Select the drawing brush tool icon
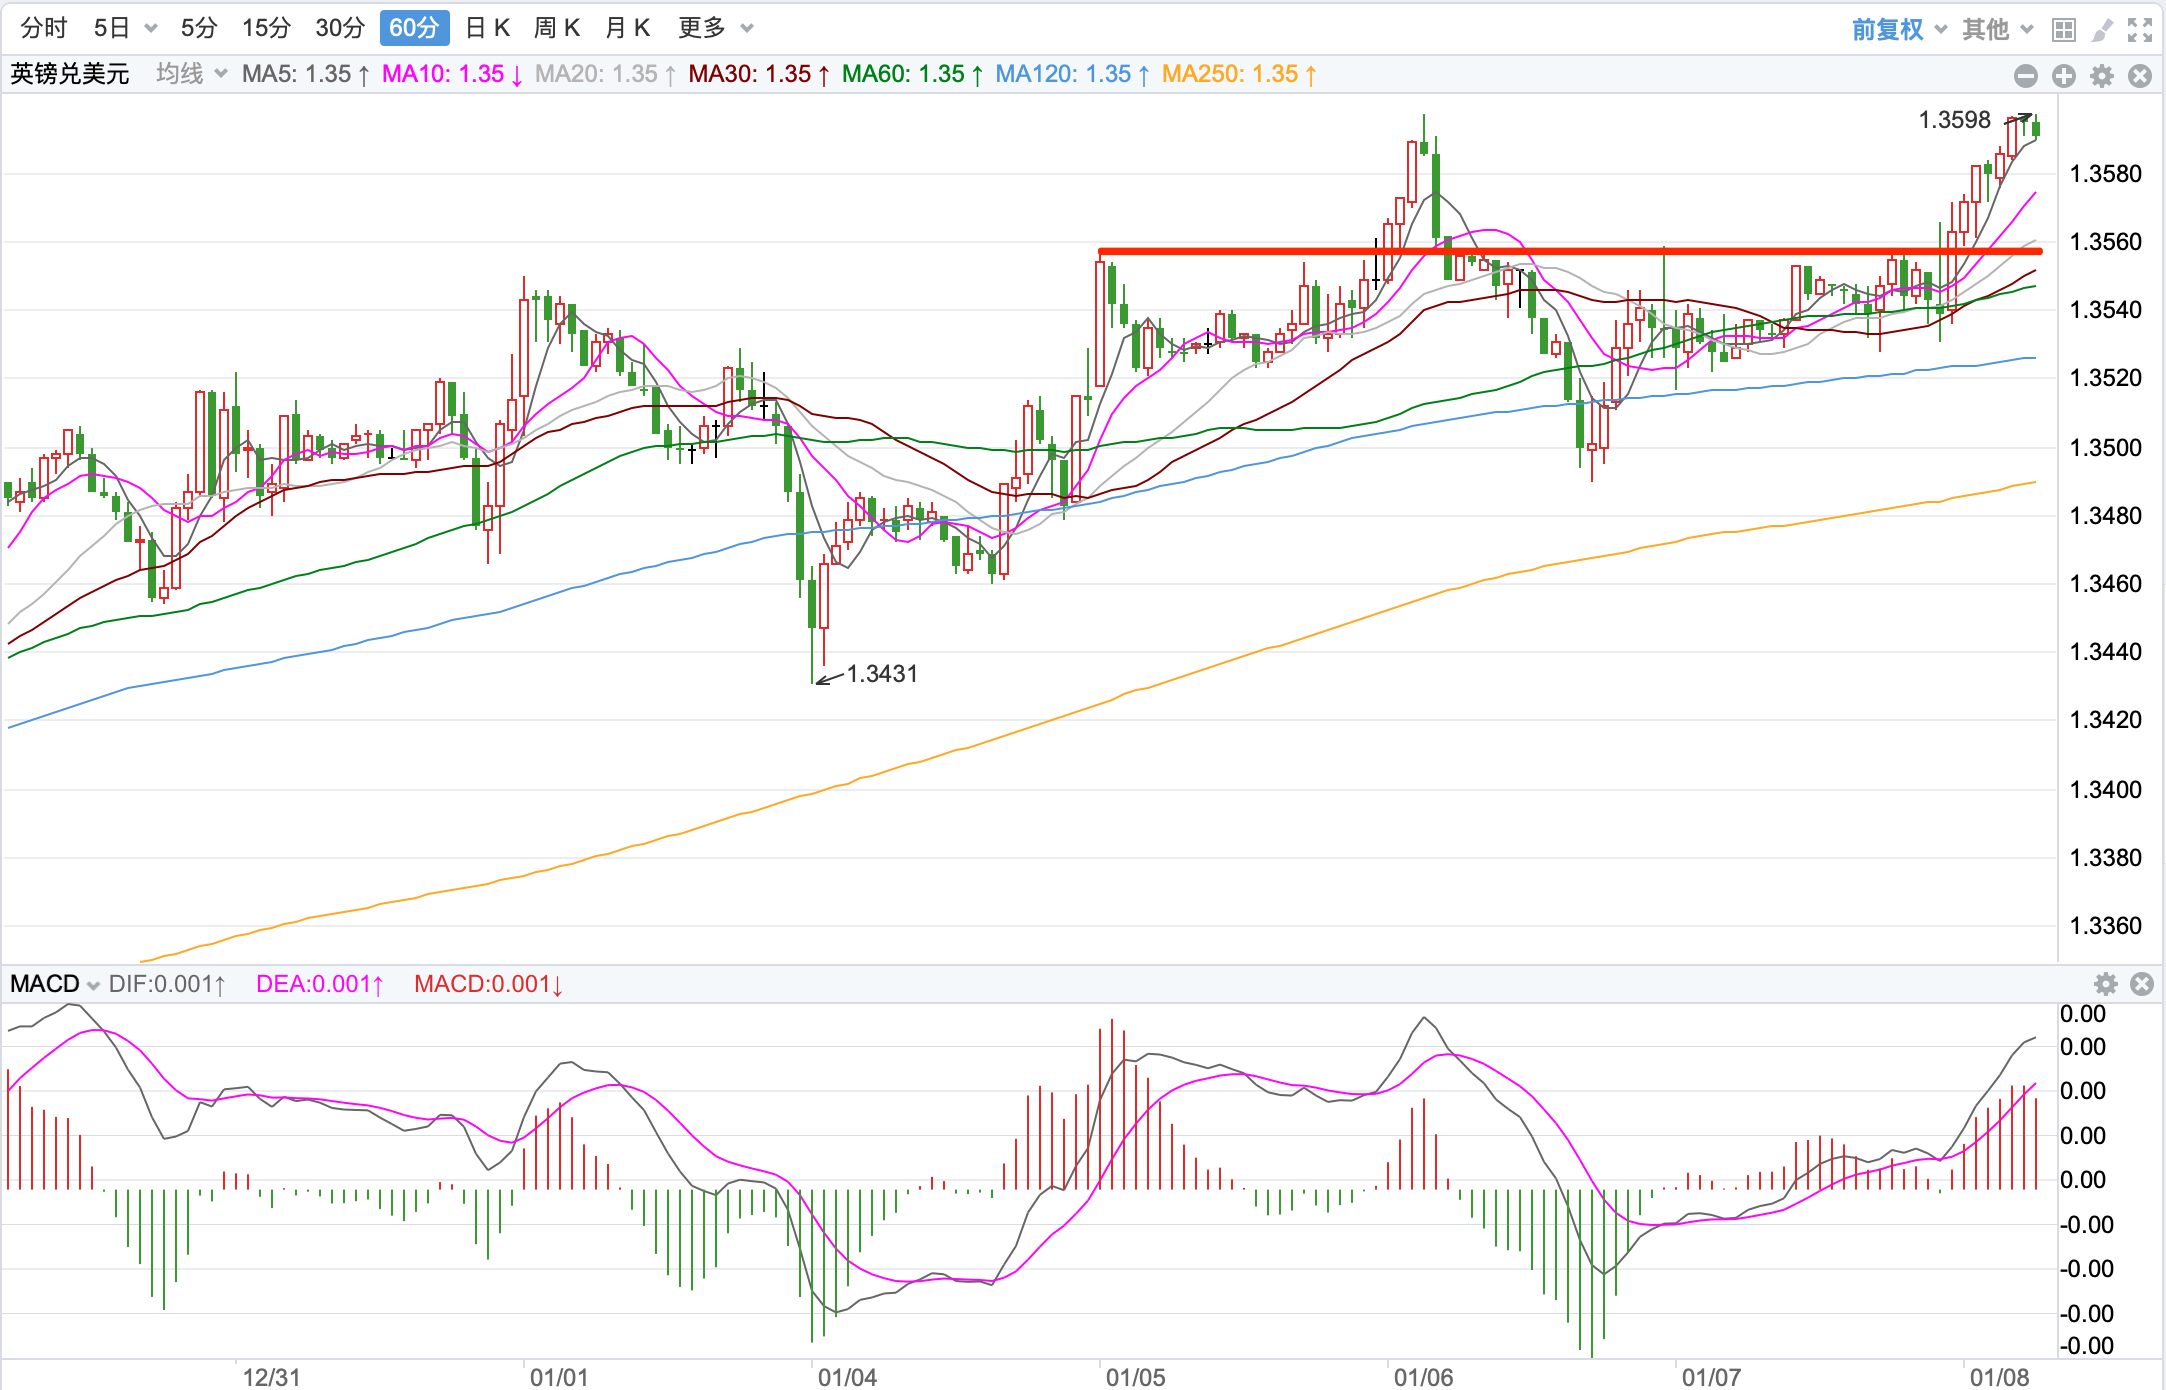 point(2101,29)
